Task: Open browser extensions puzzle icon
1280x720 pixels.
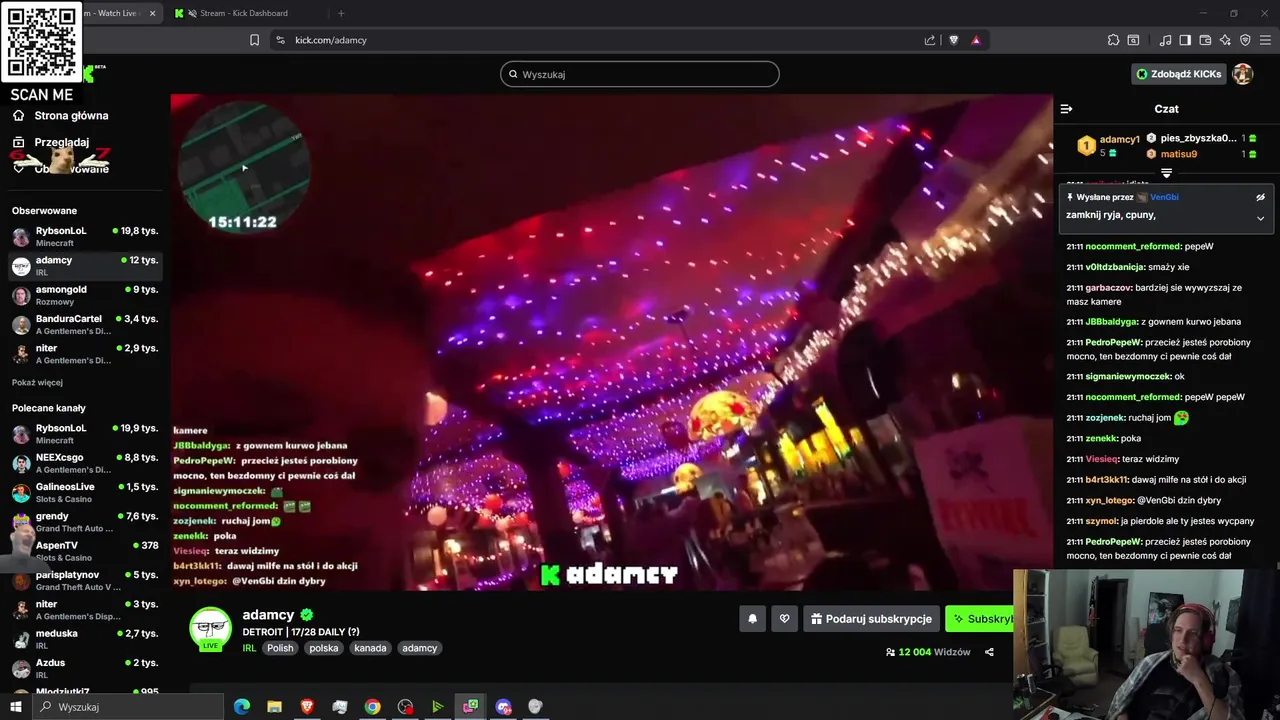Action: [1113, 40]
